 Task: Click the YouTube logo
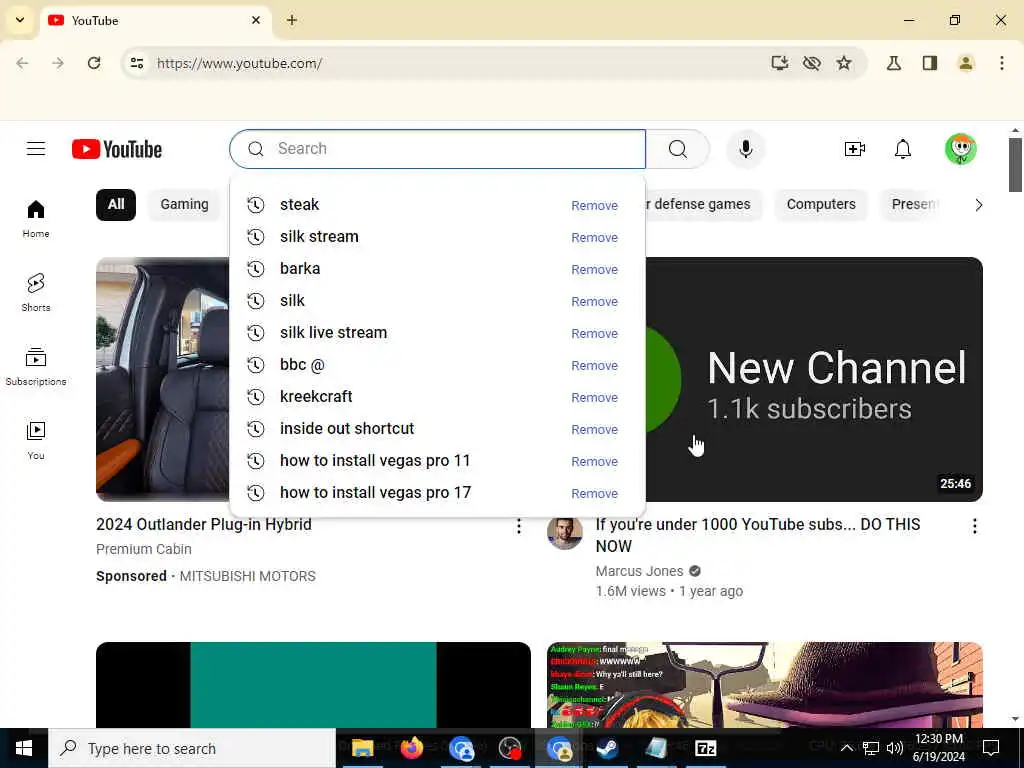click(x=117, y=149)
